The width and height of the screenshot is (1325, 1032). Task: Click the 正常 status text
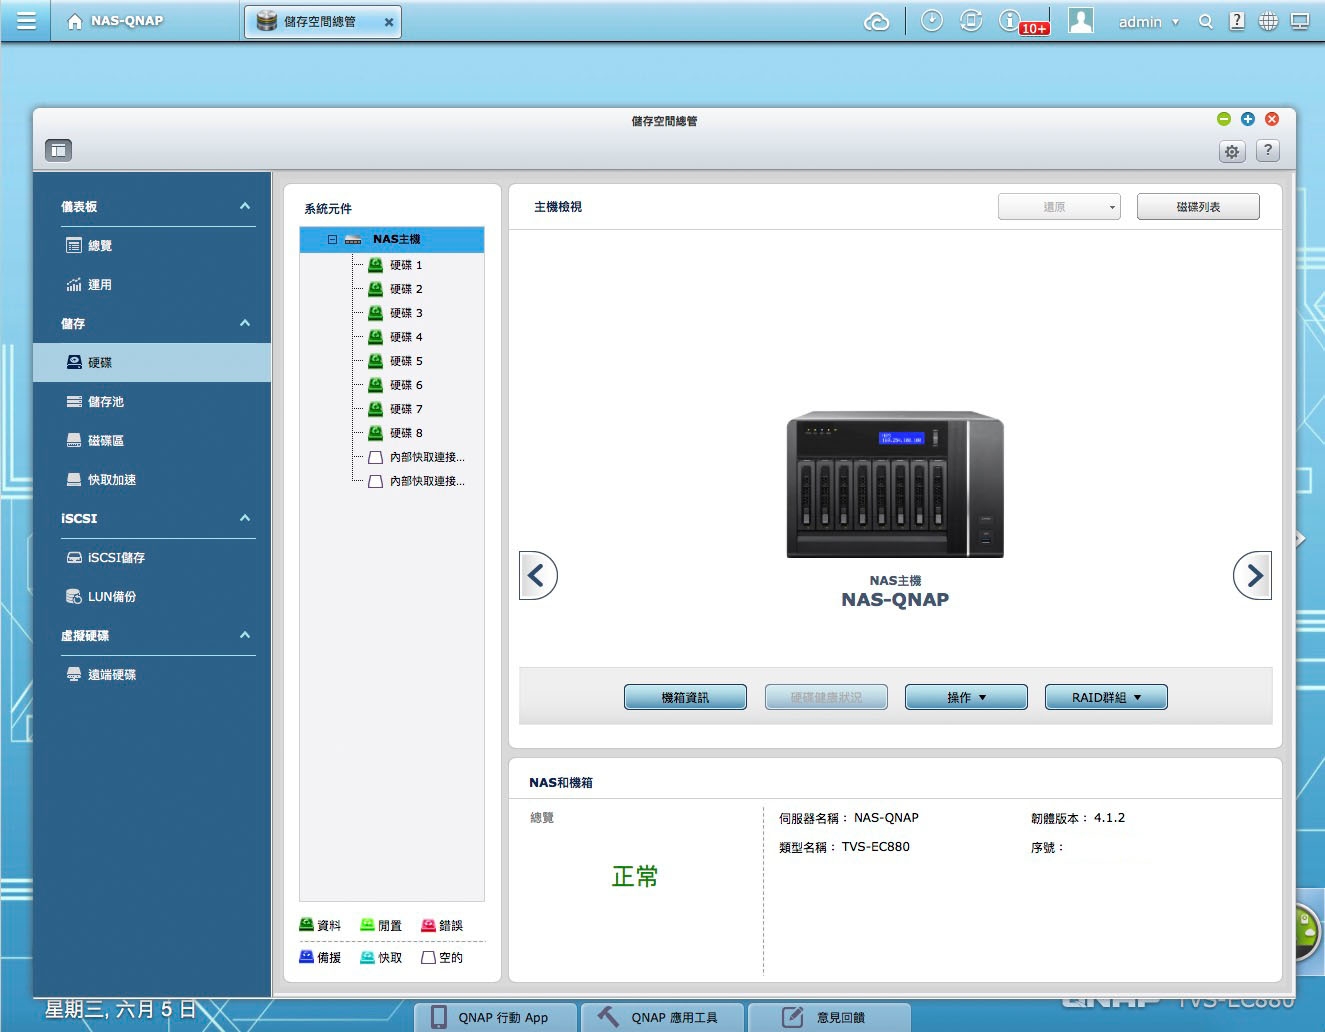coord(635,877)
